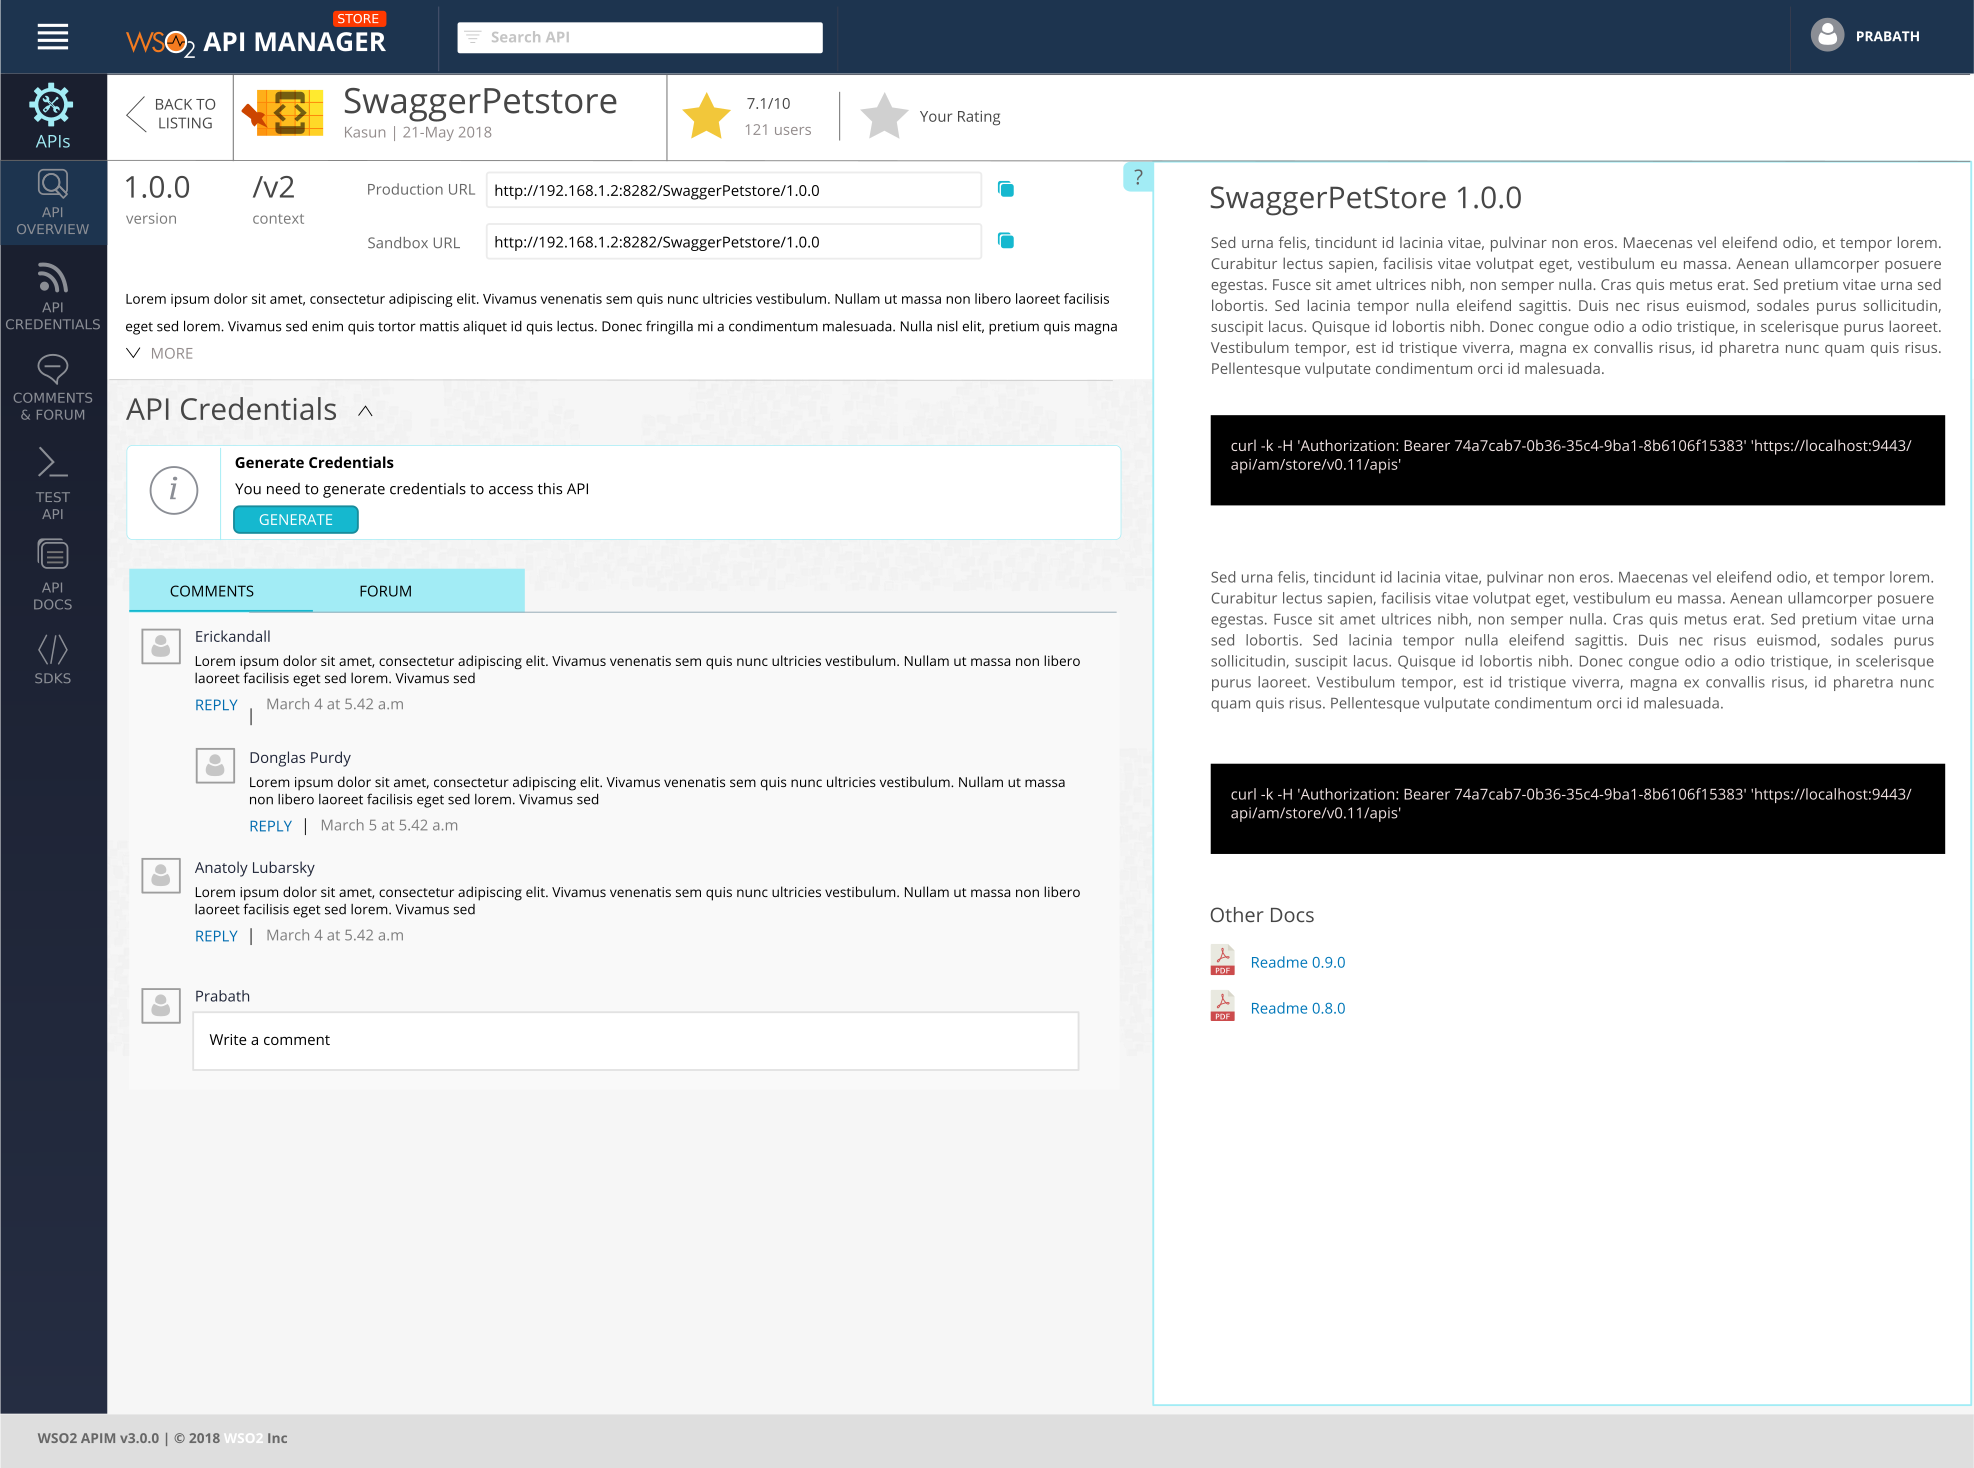The height and width of the screenshot is (1468, 1974).
Task: Select the COMMENTS tab
Action: point(212,591)
